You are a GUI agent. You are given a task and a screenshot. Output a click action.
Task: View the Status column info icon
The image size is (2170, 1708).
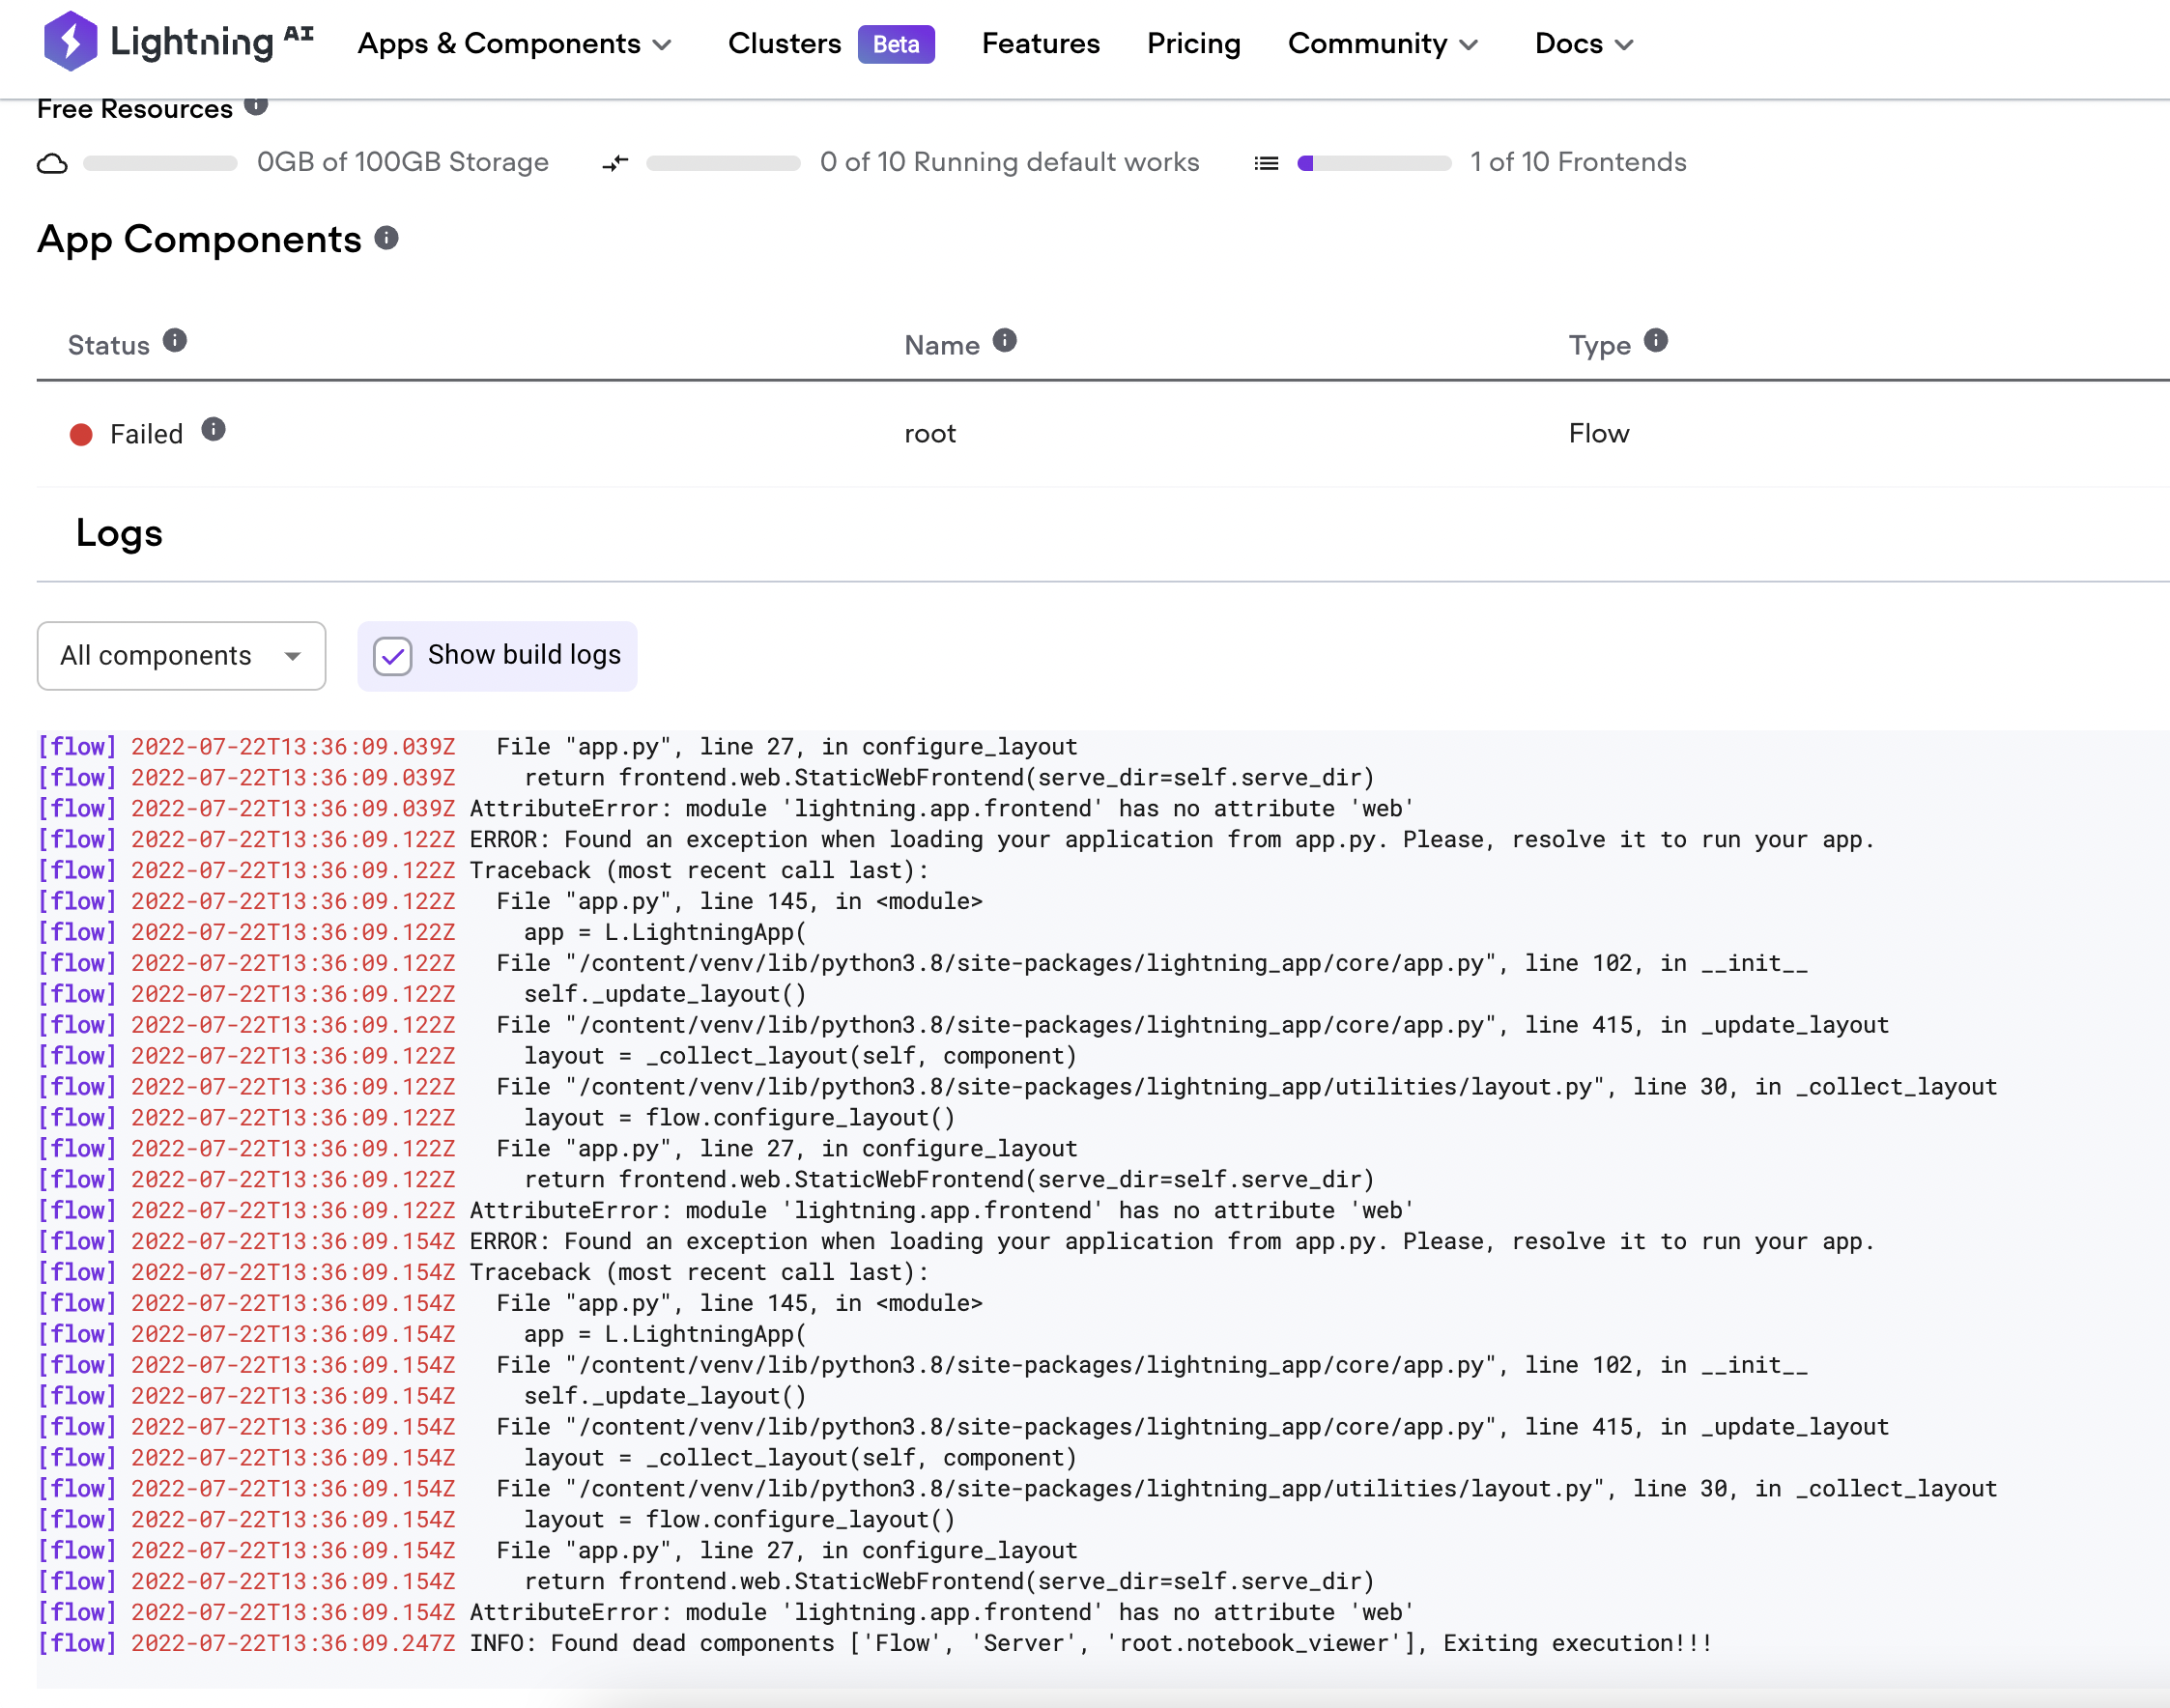point(176,340)
